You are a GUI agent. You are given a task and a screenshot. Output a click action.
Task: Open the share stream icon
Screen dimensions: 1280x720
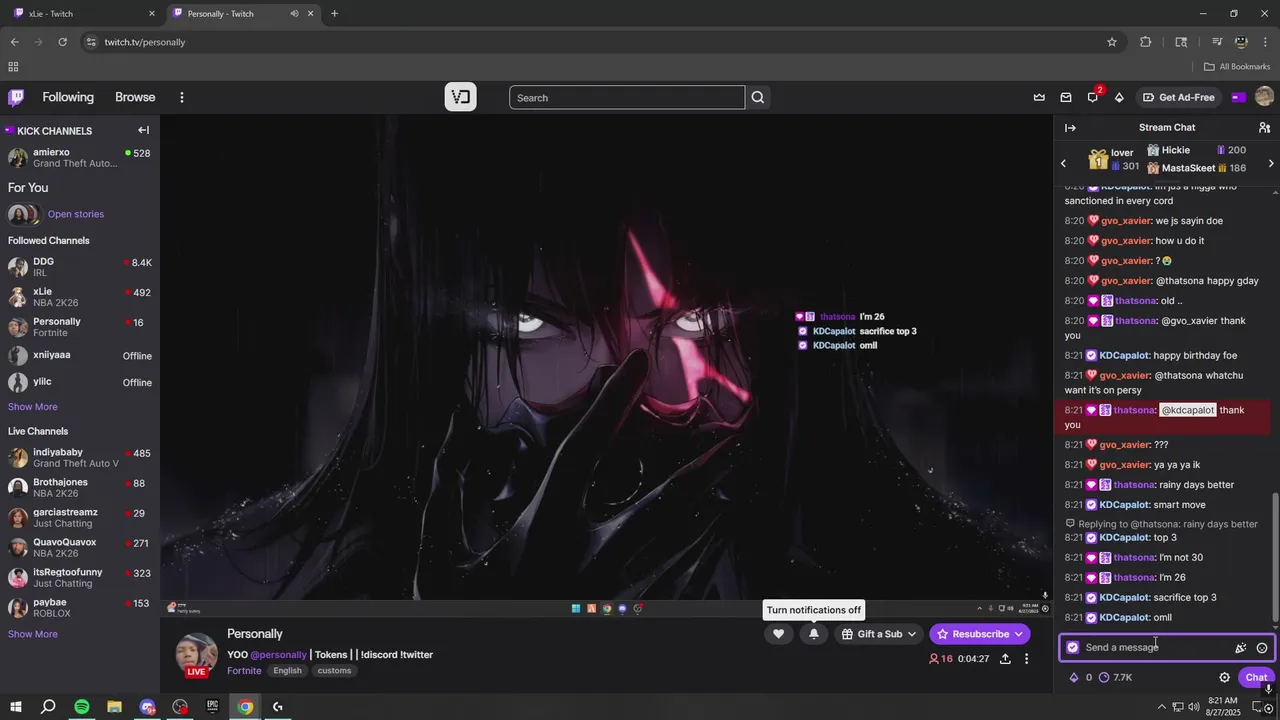[1005, 659]
